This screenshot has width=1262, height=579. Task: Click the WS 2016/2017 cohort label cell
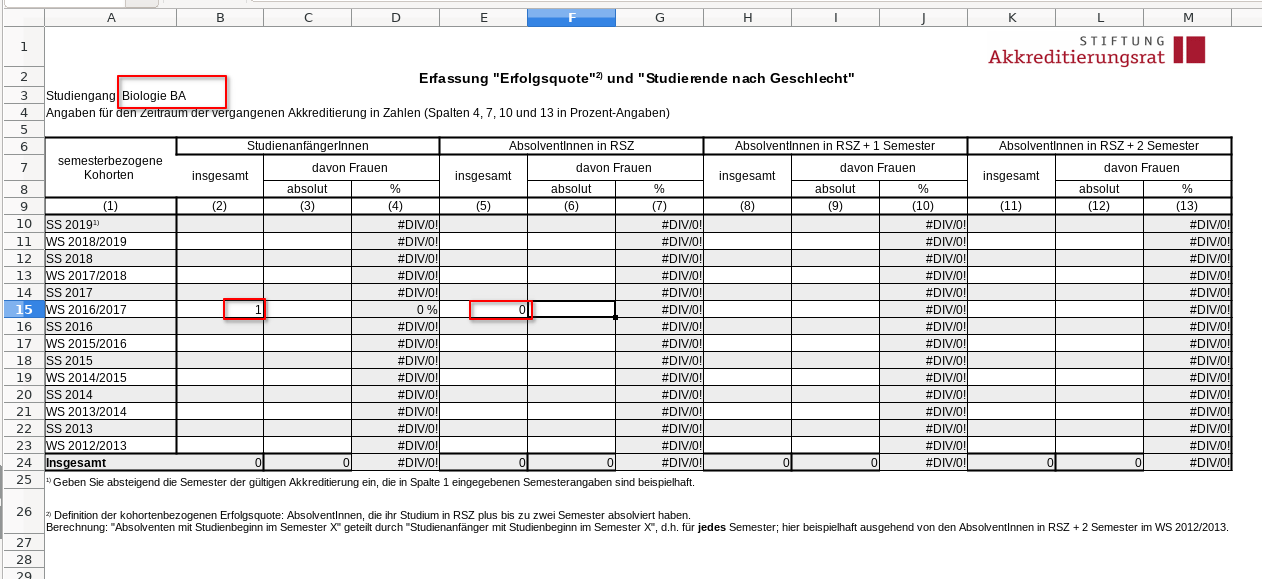tap(110, 310)
